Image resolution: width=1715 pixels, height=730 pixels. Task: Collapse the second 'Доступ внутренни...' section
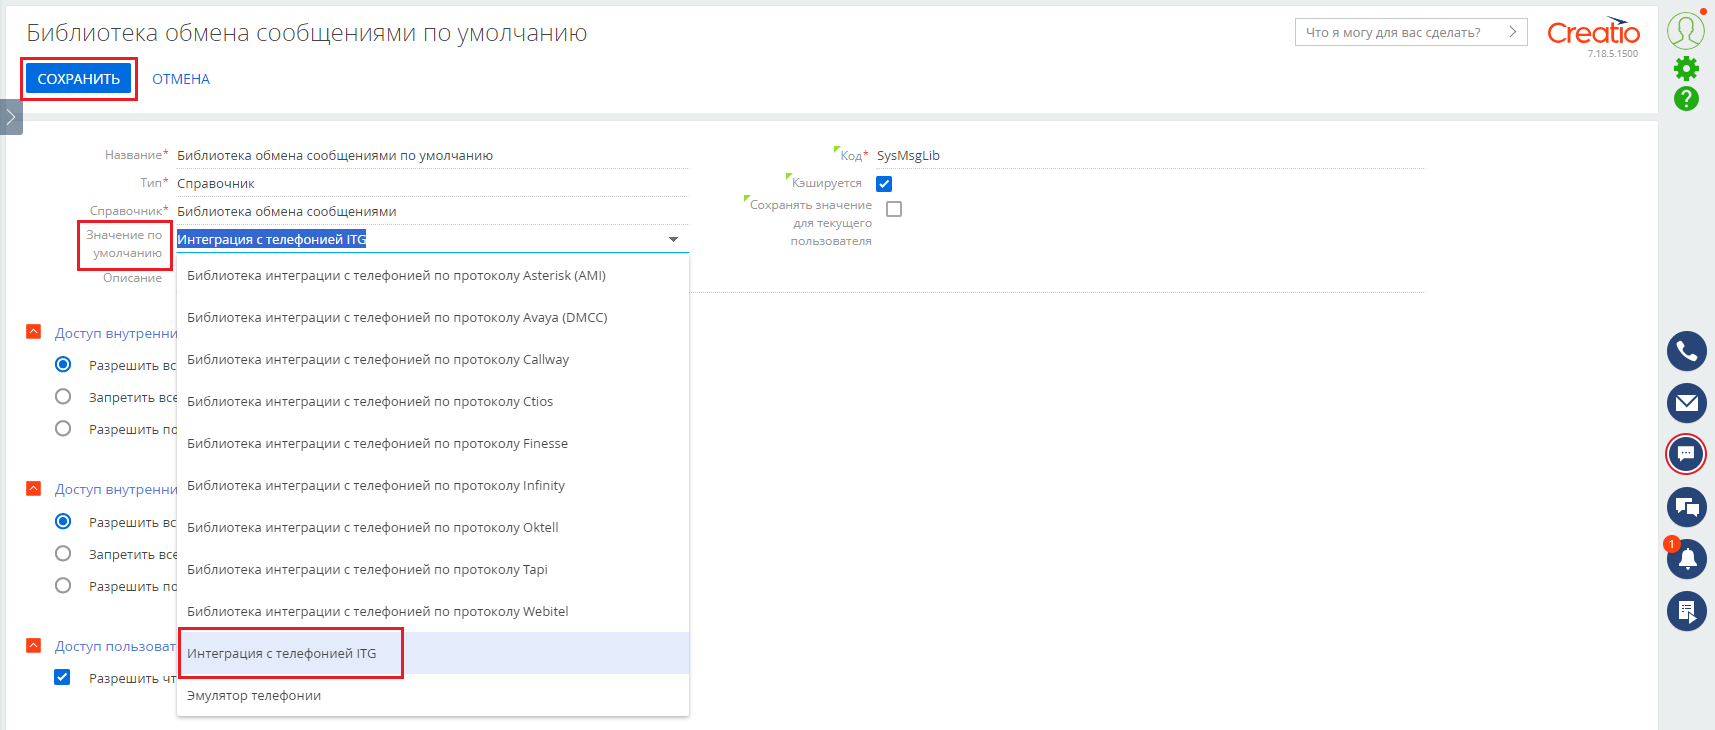(x=34, y=488)
